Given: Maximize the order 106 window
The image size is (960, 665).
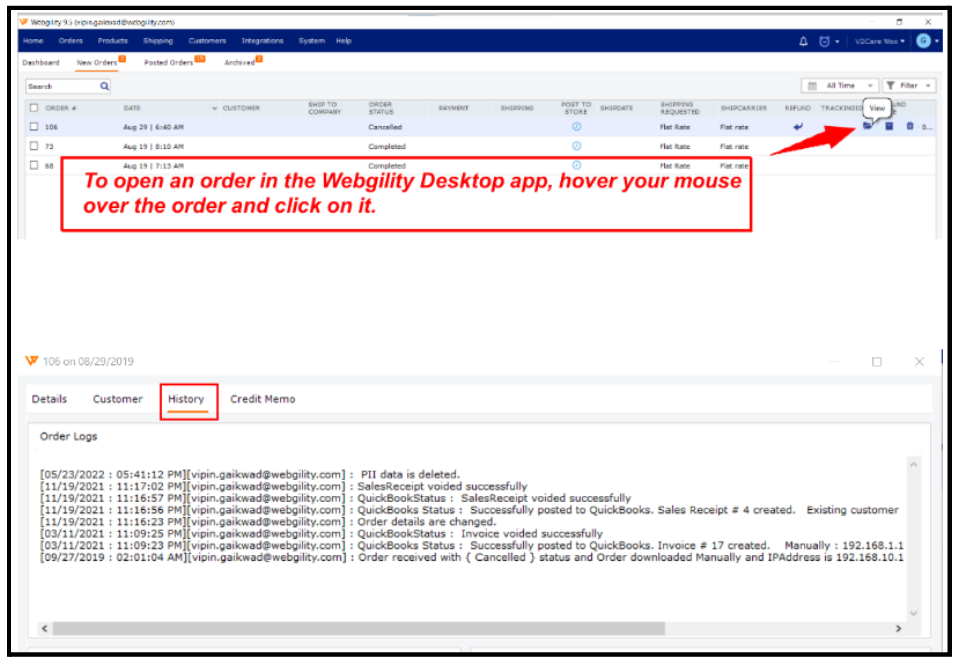Looking at the screenshot, I should click(877, 362).
